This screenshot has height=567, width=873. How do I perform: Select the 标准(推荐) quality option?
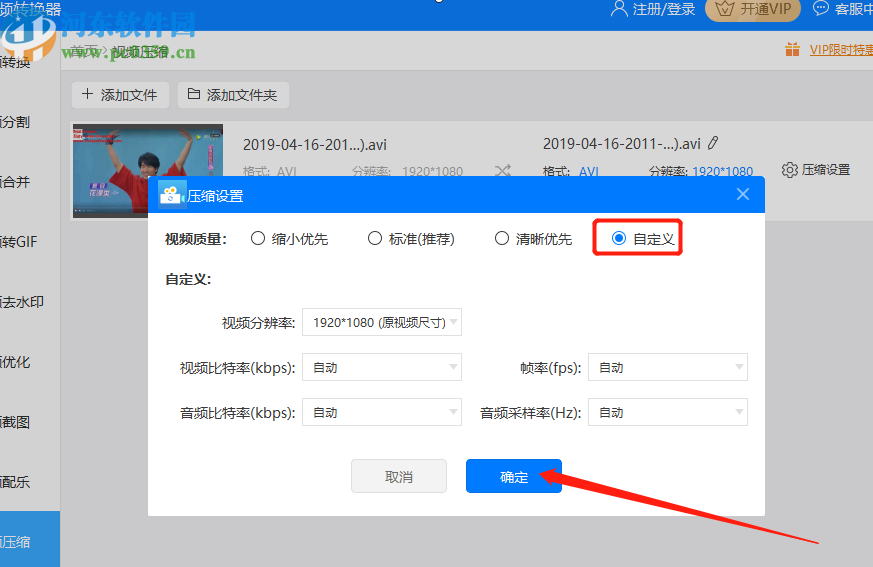375,238
